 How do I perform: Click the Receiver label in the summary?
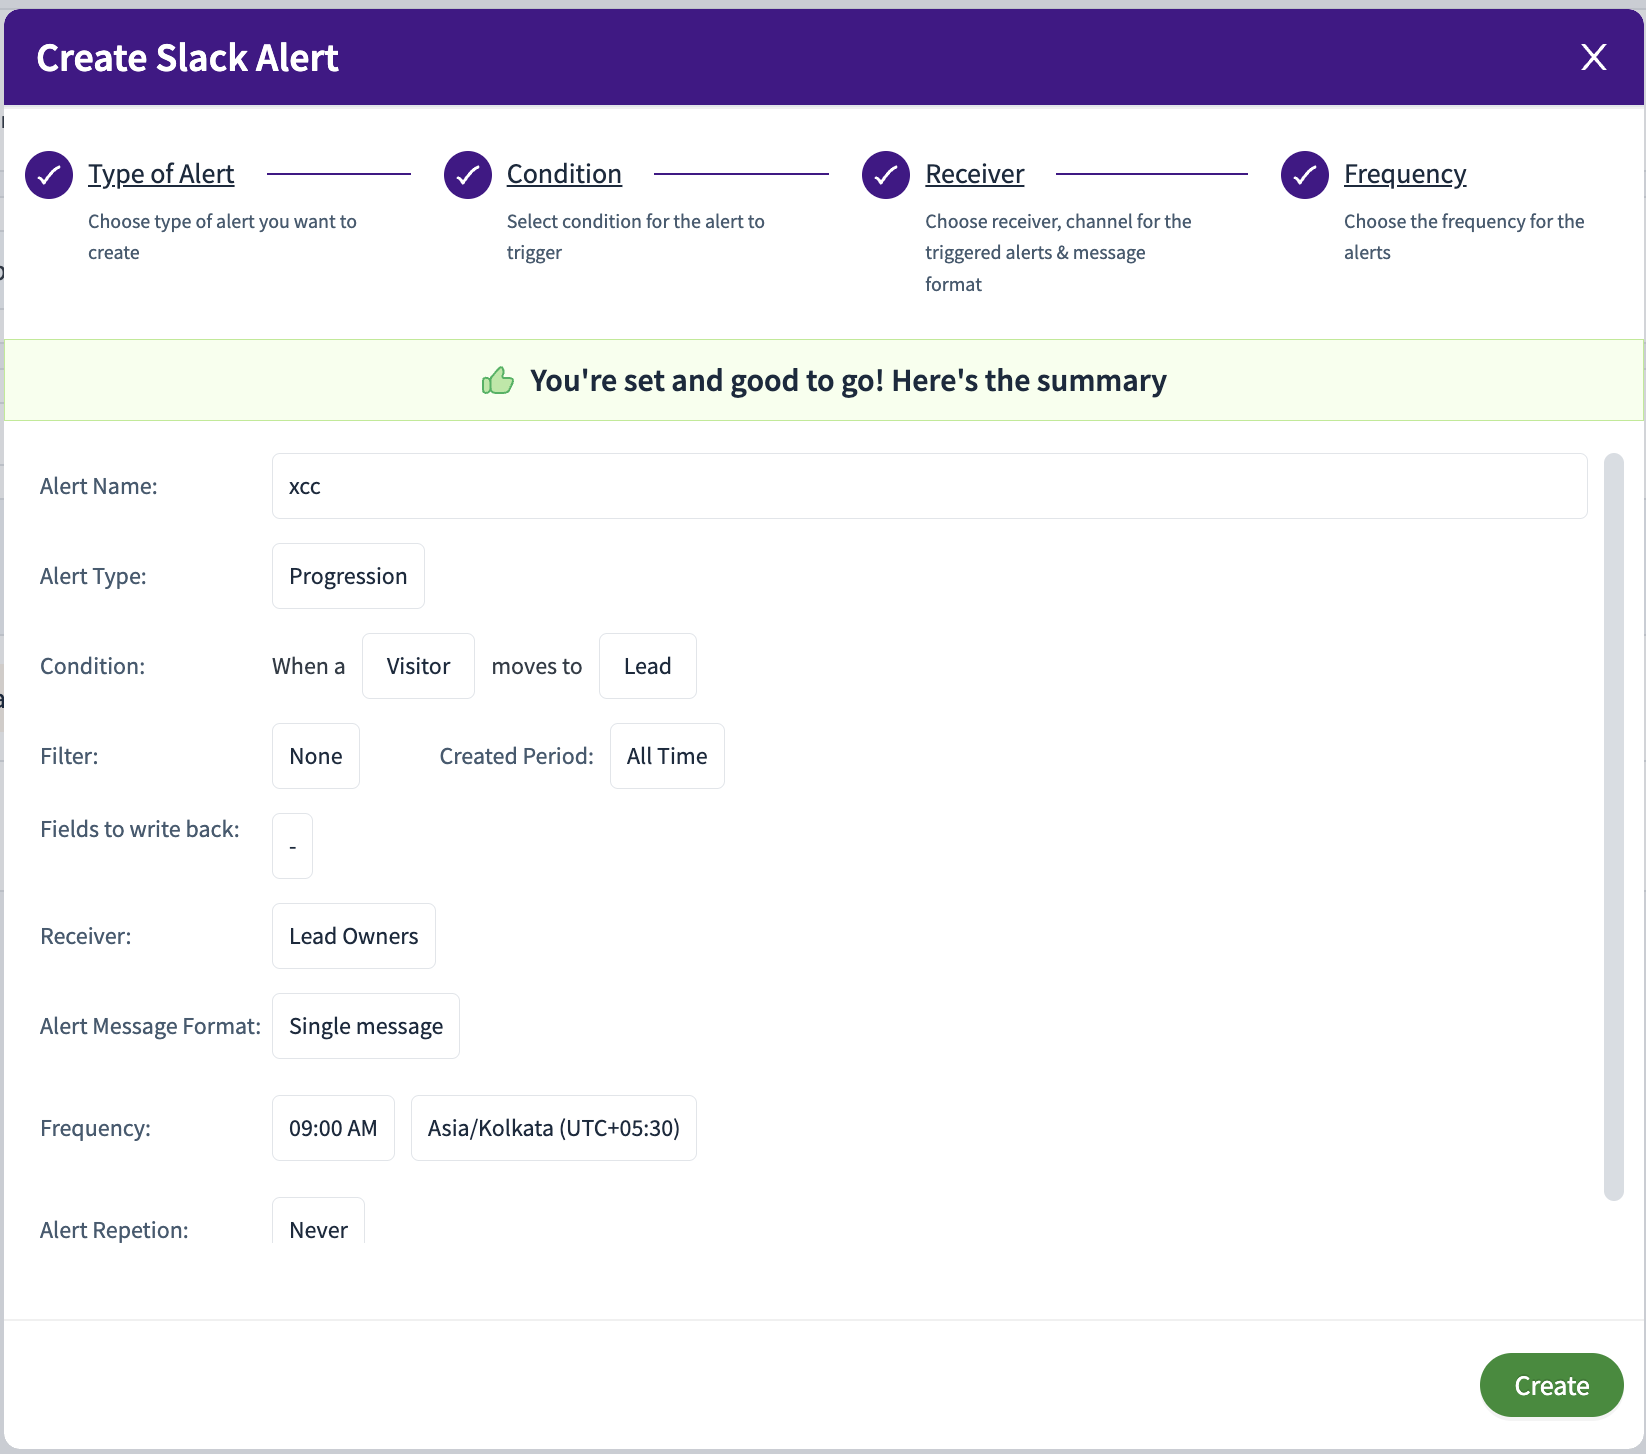point(86,936)
